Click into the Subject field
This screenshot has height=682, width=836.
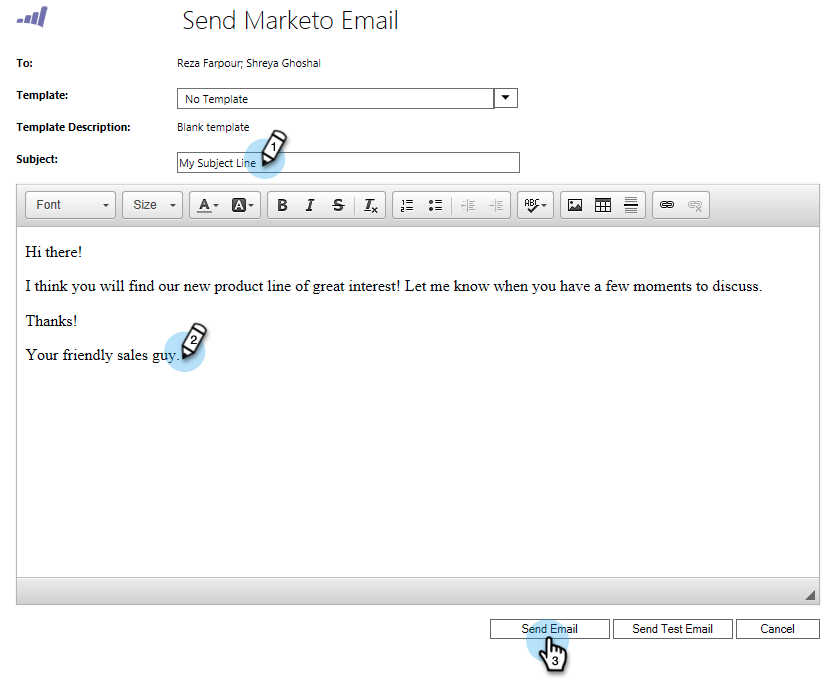point(348,163)
